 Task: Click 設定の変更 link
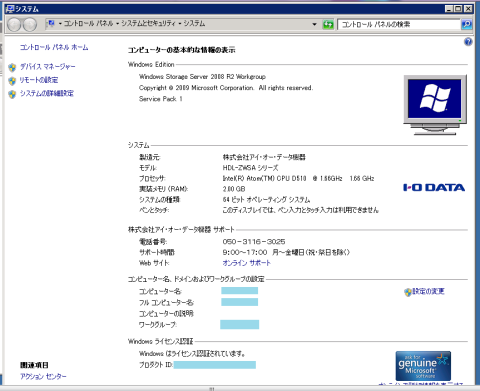pos(429,291)
